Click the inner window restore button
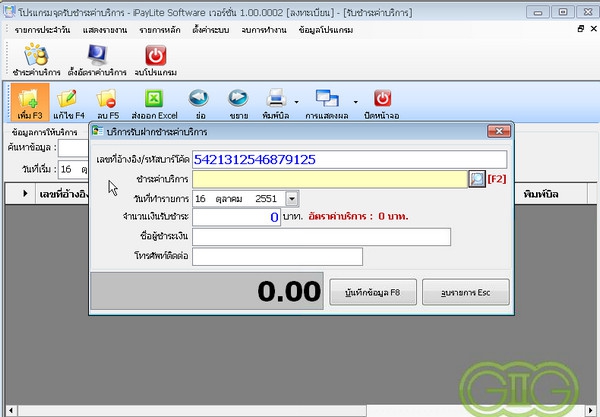Image resolution: width=600 pixels, height=417 pixels. coord(580,29)
